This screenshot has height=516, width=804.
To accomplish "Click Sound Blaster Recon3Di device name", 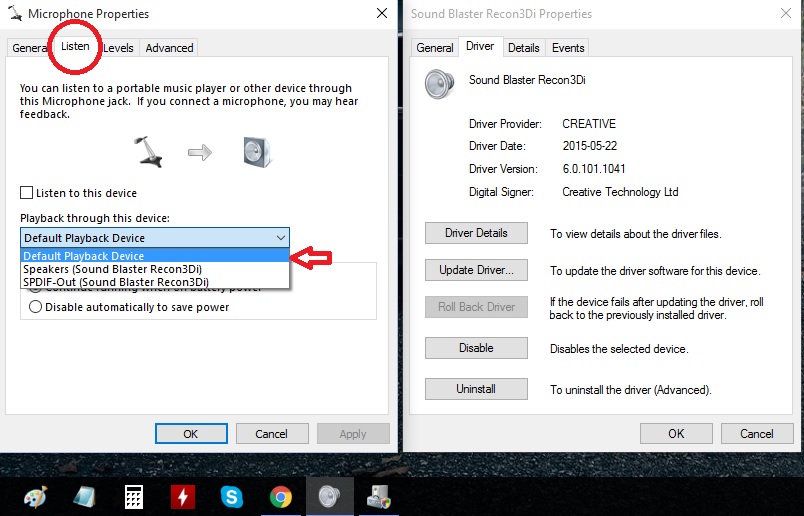I will [x=527, y=80].
